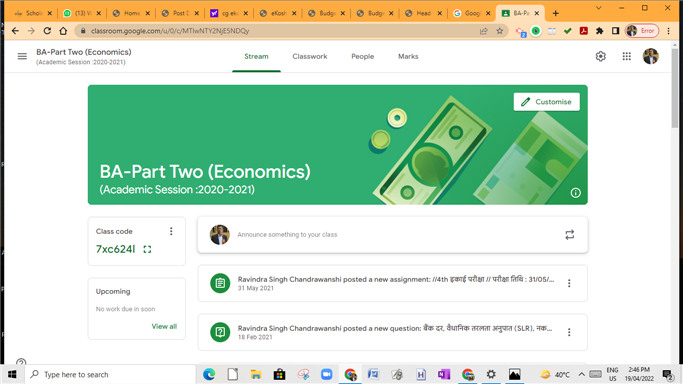Open options for 31 May assignment post

click(x=569, y=283)
